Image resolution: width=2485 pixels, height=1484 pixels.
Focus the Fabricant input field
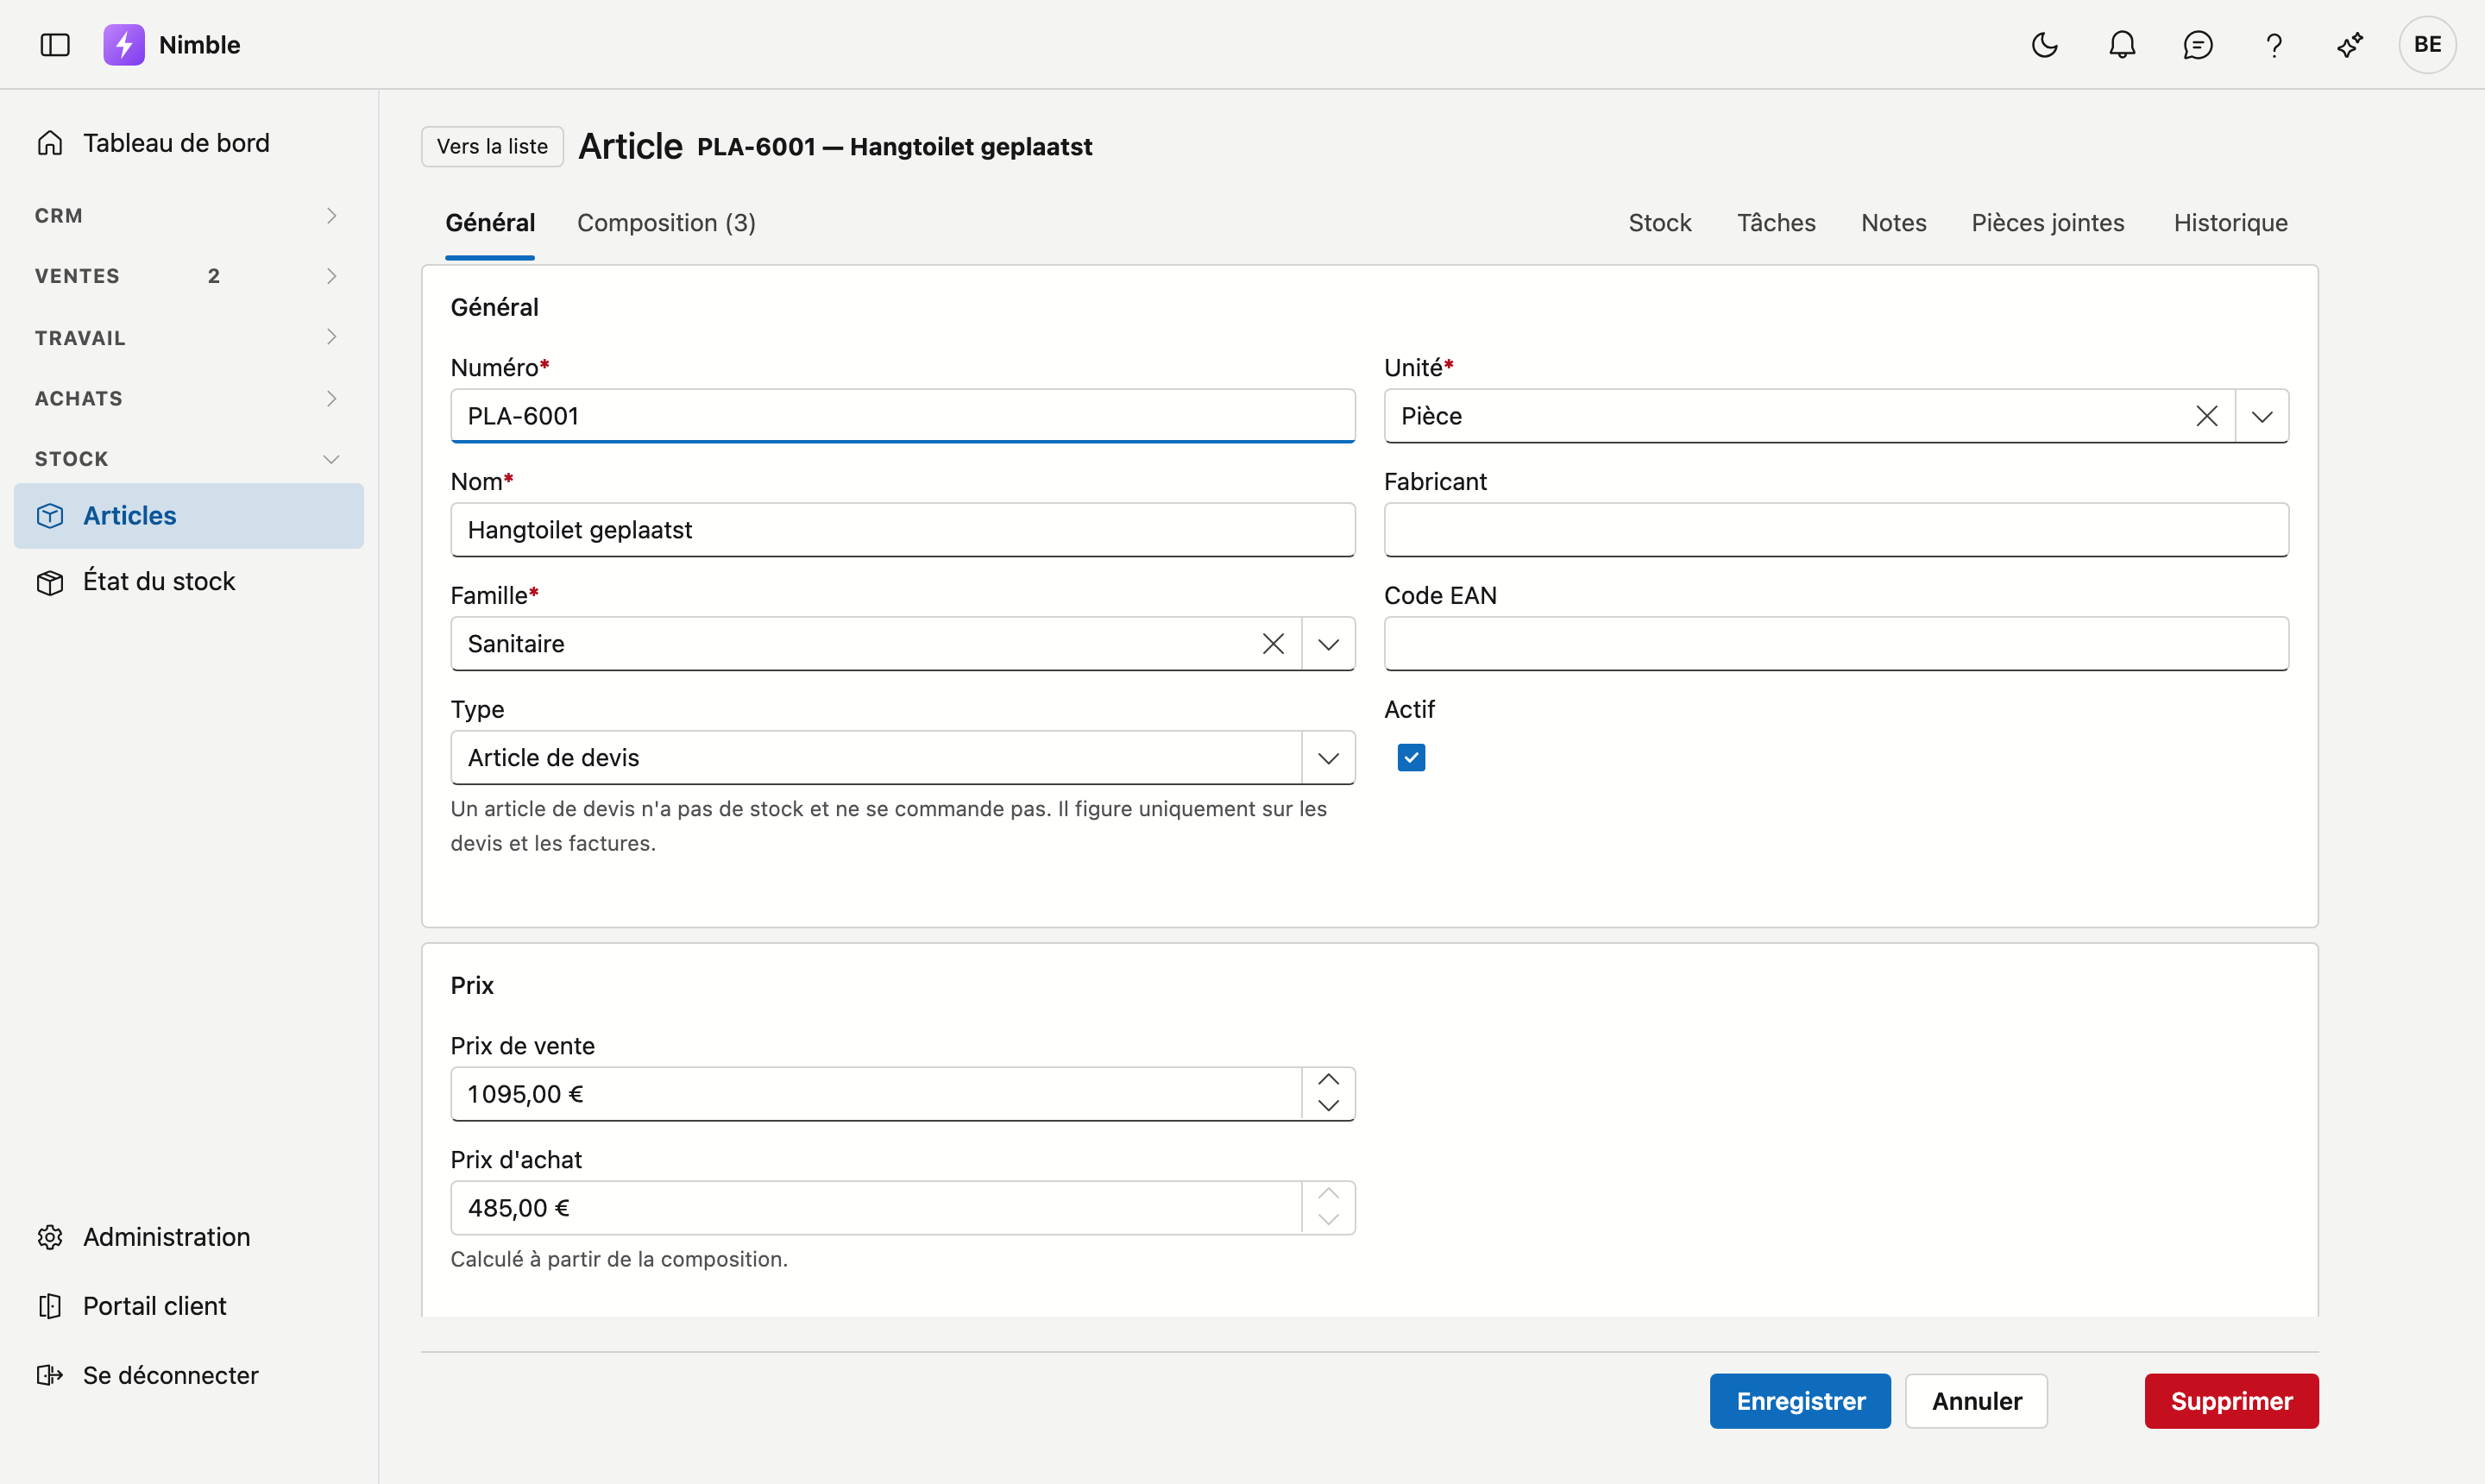pos(1836,530)
